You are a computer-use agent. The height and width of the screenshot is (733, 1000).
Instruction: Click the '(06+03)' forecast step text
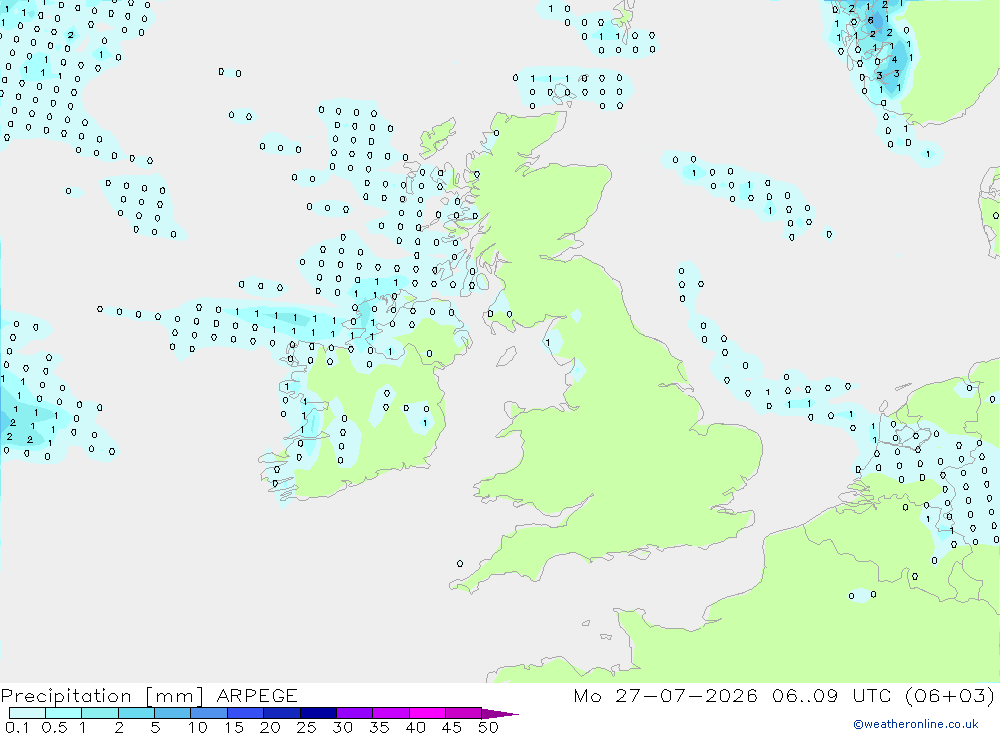point(950,695)
